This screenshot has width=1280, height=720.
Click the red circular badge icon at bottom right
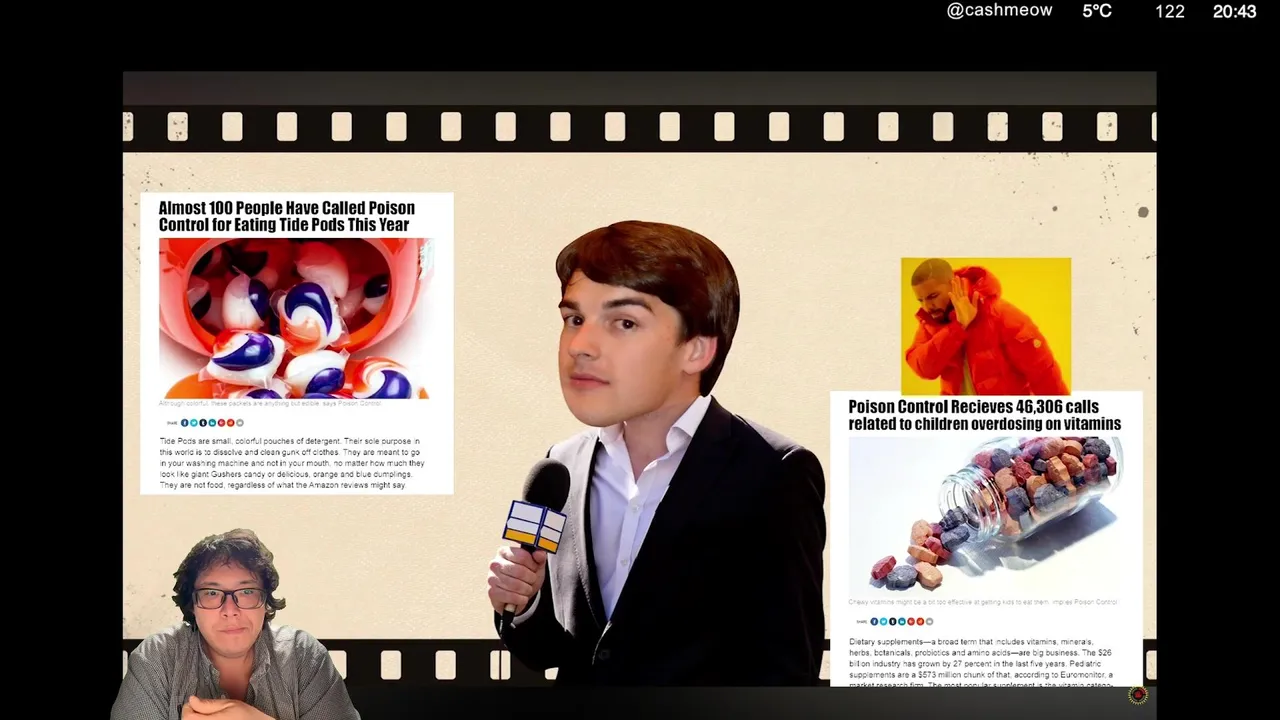(1138, 695)
